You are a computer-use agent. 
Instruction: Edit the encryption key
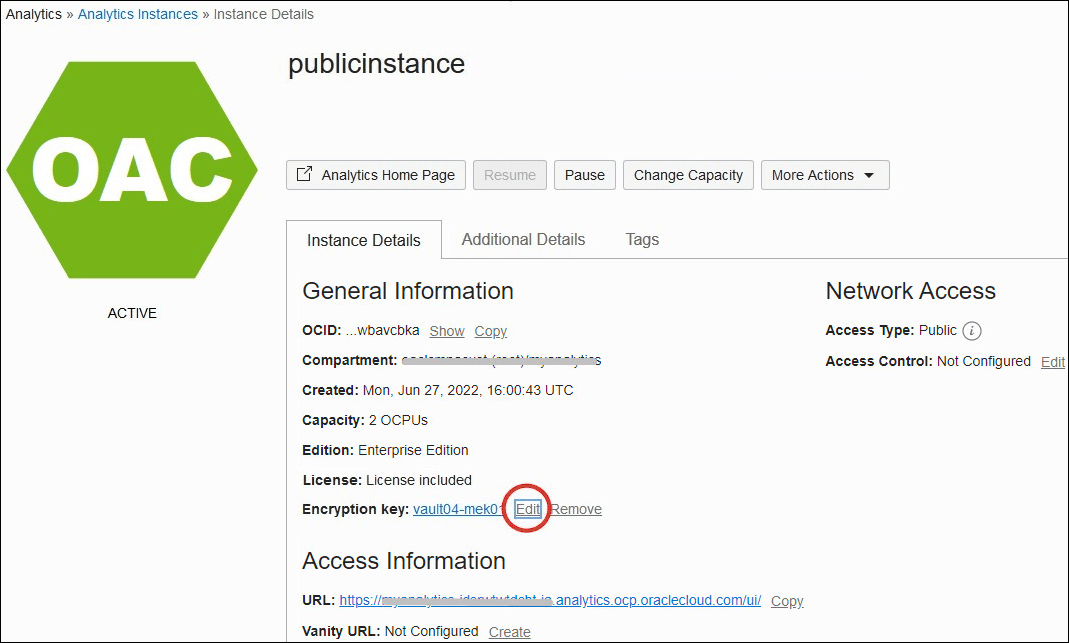tap(527, 509)
